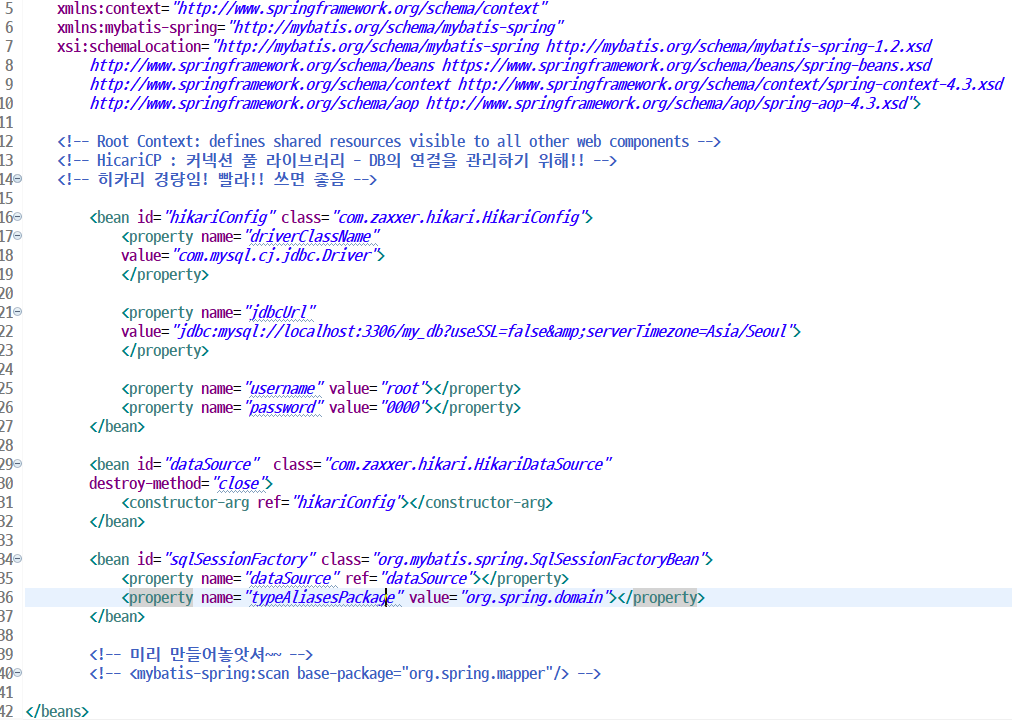This screenshot has width=1012, height=720.
Task: Click class value "com.zaxxer.hikari.HikariConfig"
Action: point(459,217)
